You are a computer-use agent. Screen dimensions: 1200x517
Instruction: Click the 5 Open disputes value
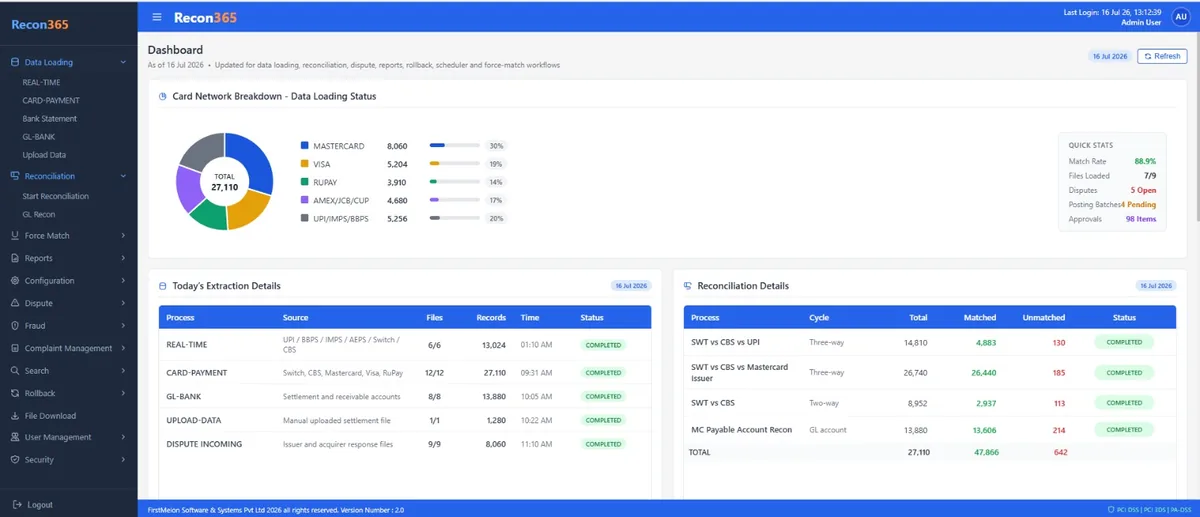coord(1143,190)
